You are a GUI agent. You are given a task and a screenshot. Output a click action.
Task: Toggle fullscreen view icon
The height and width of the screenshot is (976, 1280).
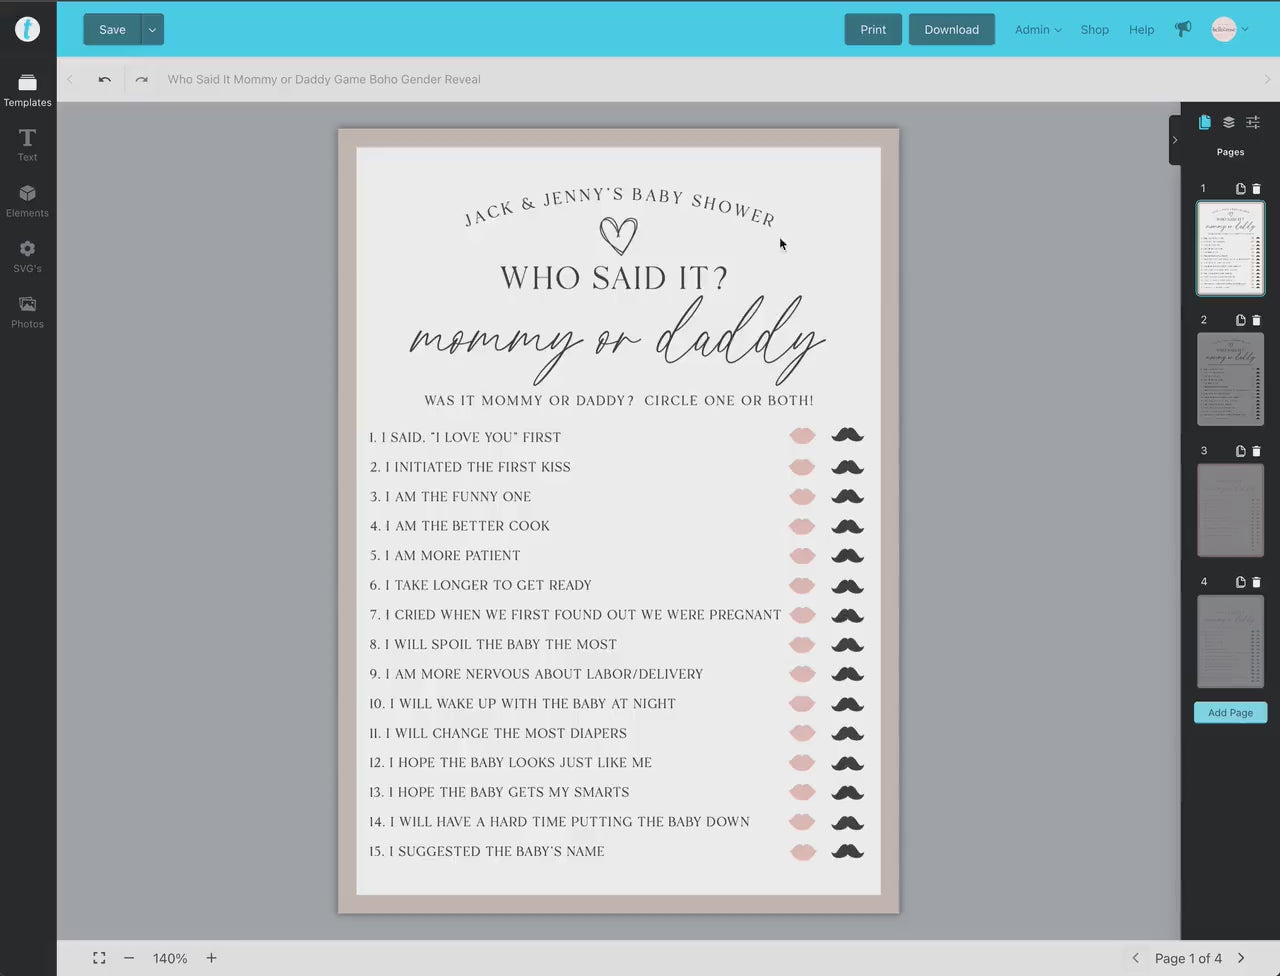[x=99, y=958]
